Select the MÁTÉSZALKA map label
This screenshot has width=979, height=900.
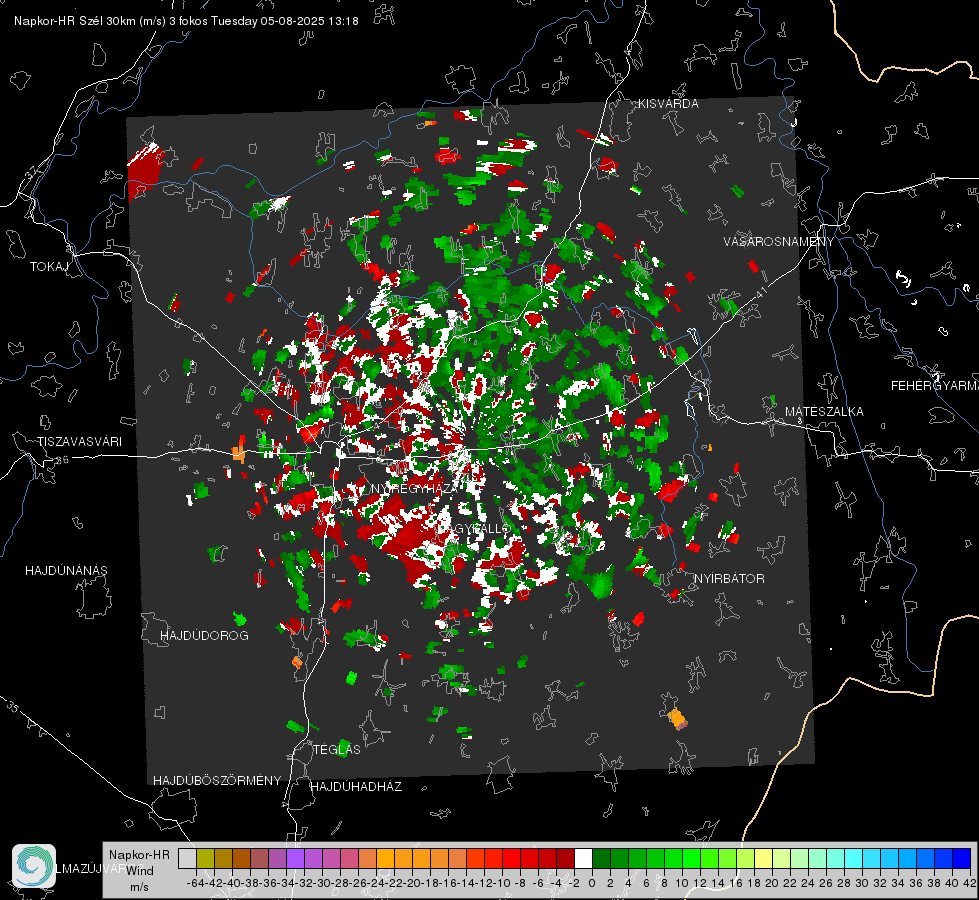824,412
